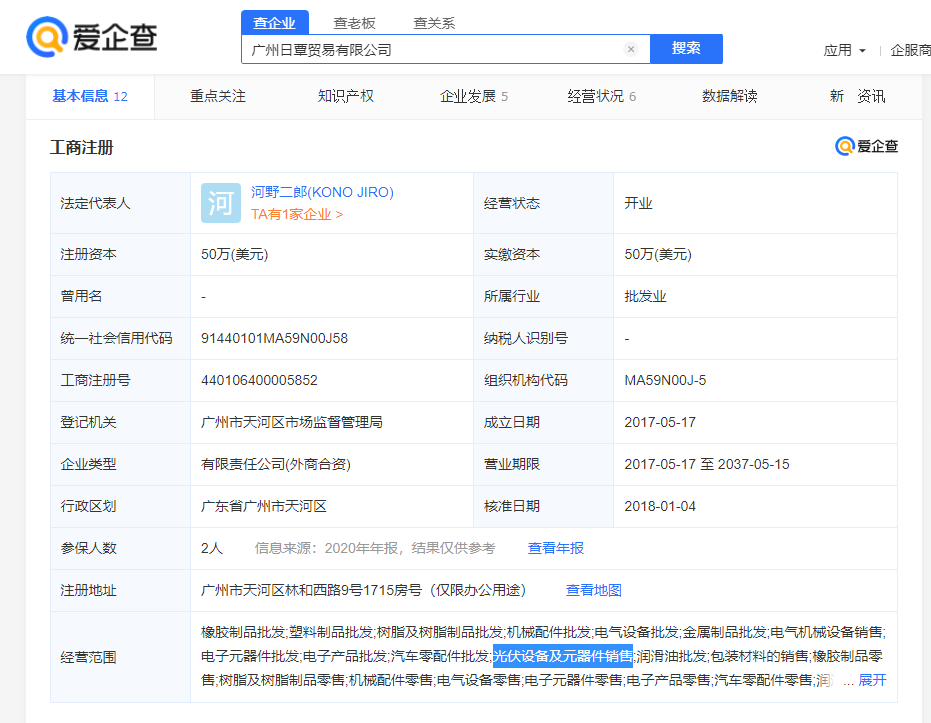Click business term 2017-05-17 至 2037-05-15
This screenshot has height=723, width=931.
(x=707, y=465)
